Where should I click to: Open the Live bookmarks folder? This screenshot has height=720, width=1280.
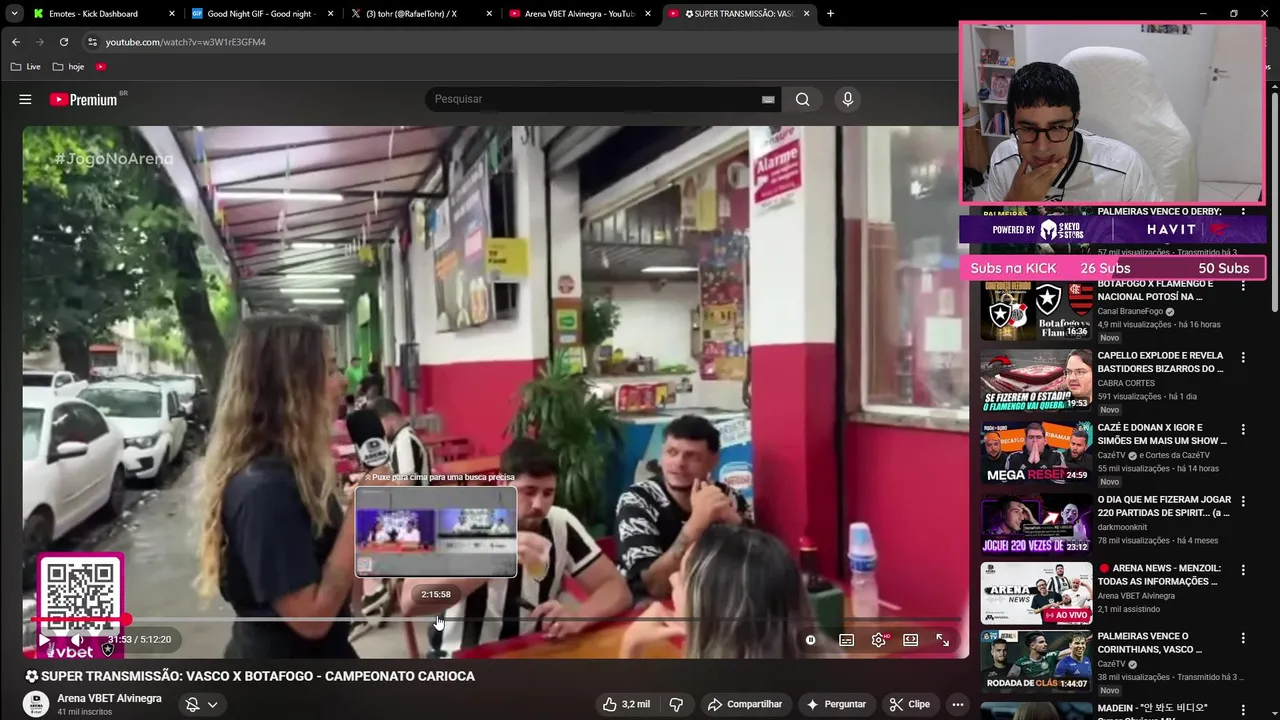click(x=26, y=67)
